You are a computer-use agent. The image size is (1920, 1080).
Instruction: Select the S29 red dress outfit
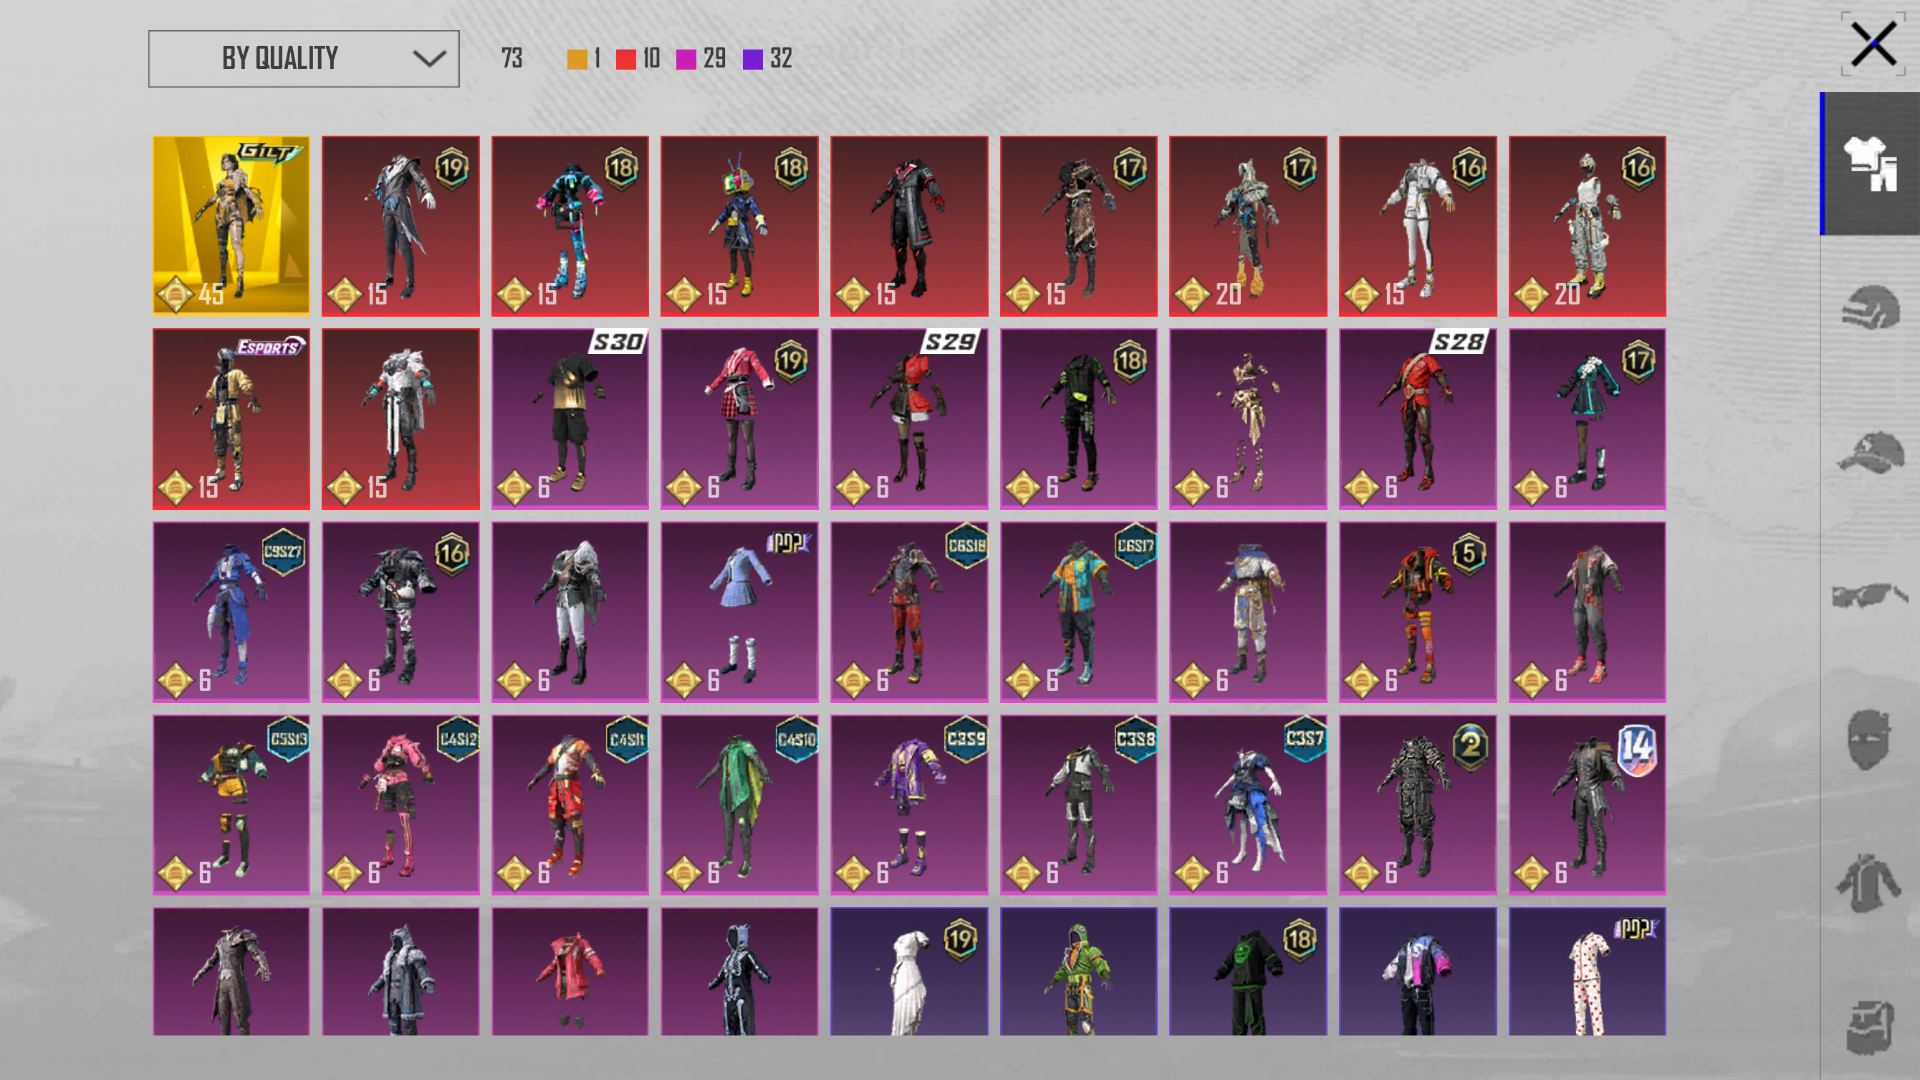pyautogui.click(x=909, y=419)
